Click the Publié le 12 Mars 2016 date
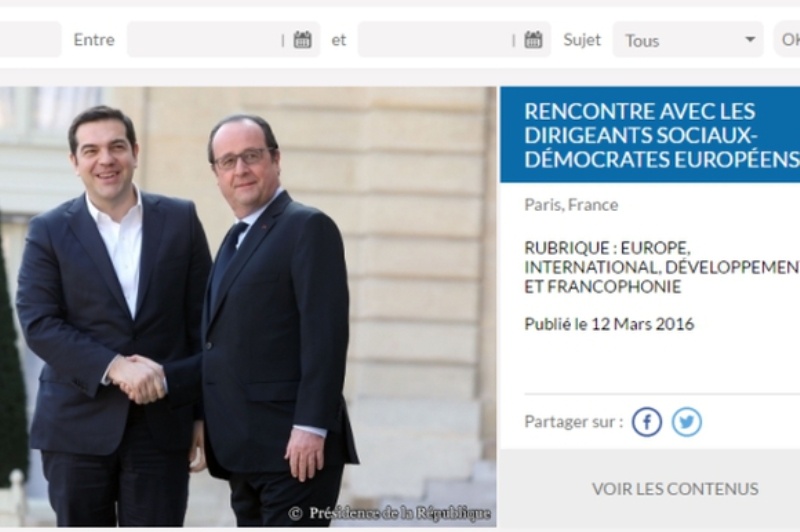 click(609, 324)
